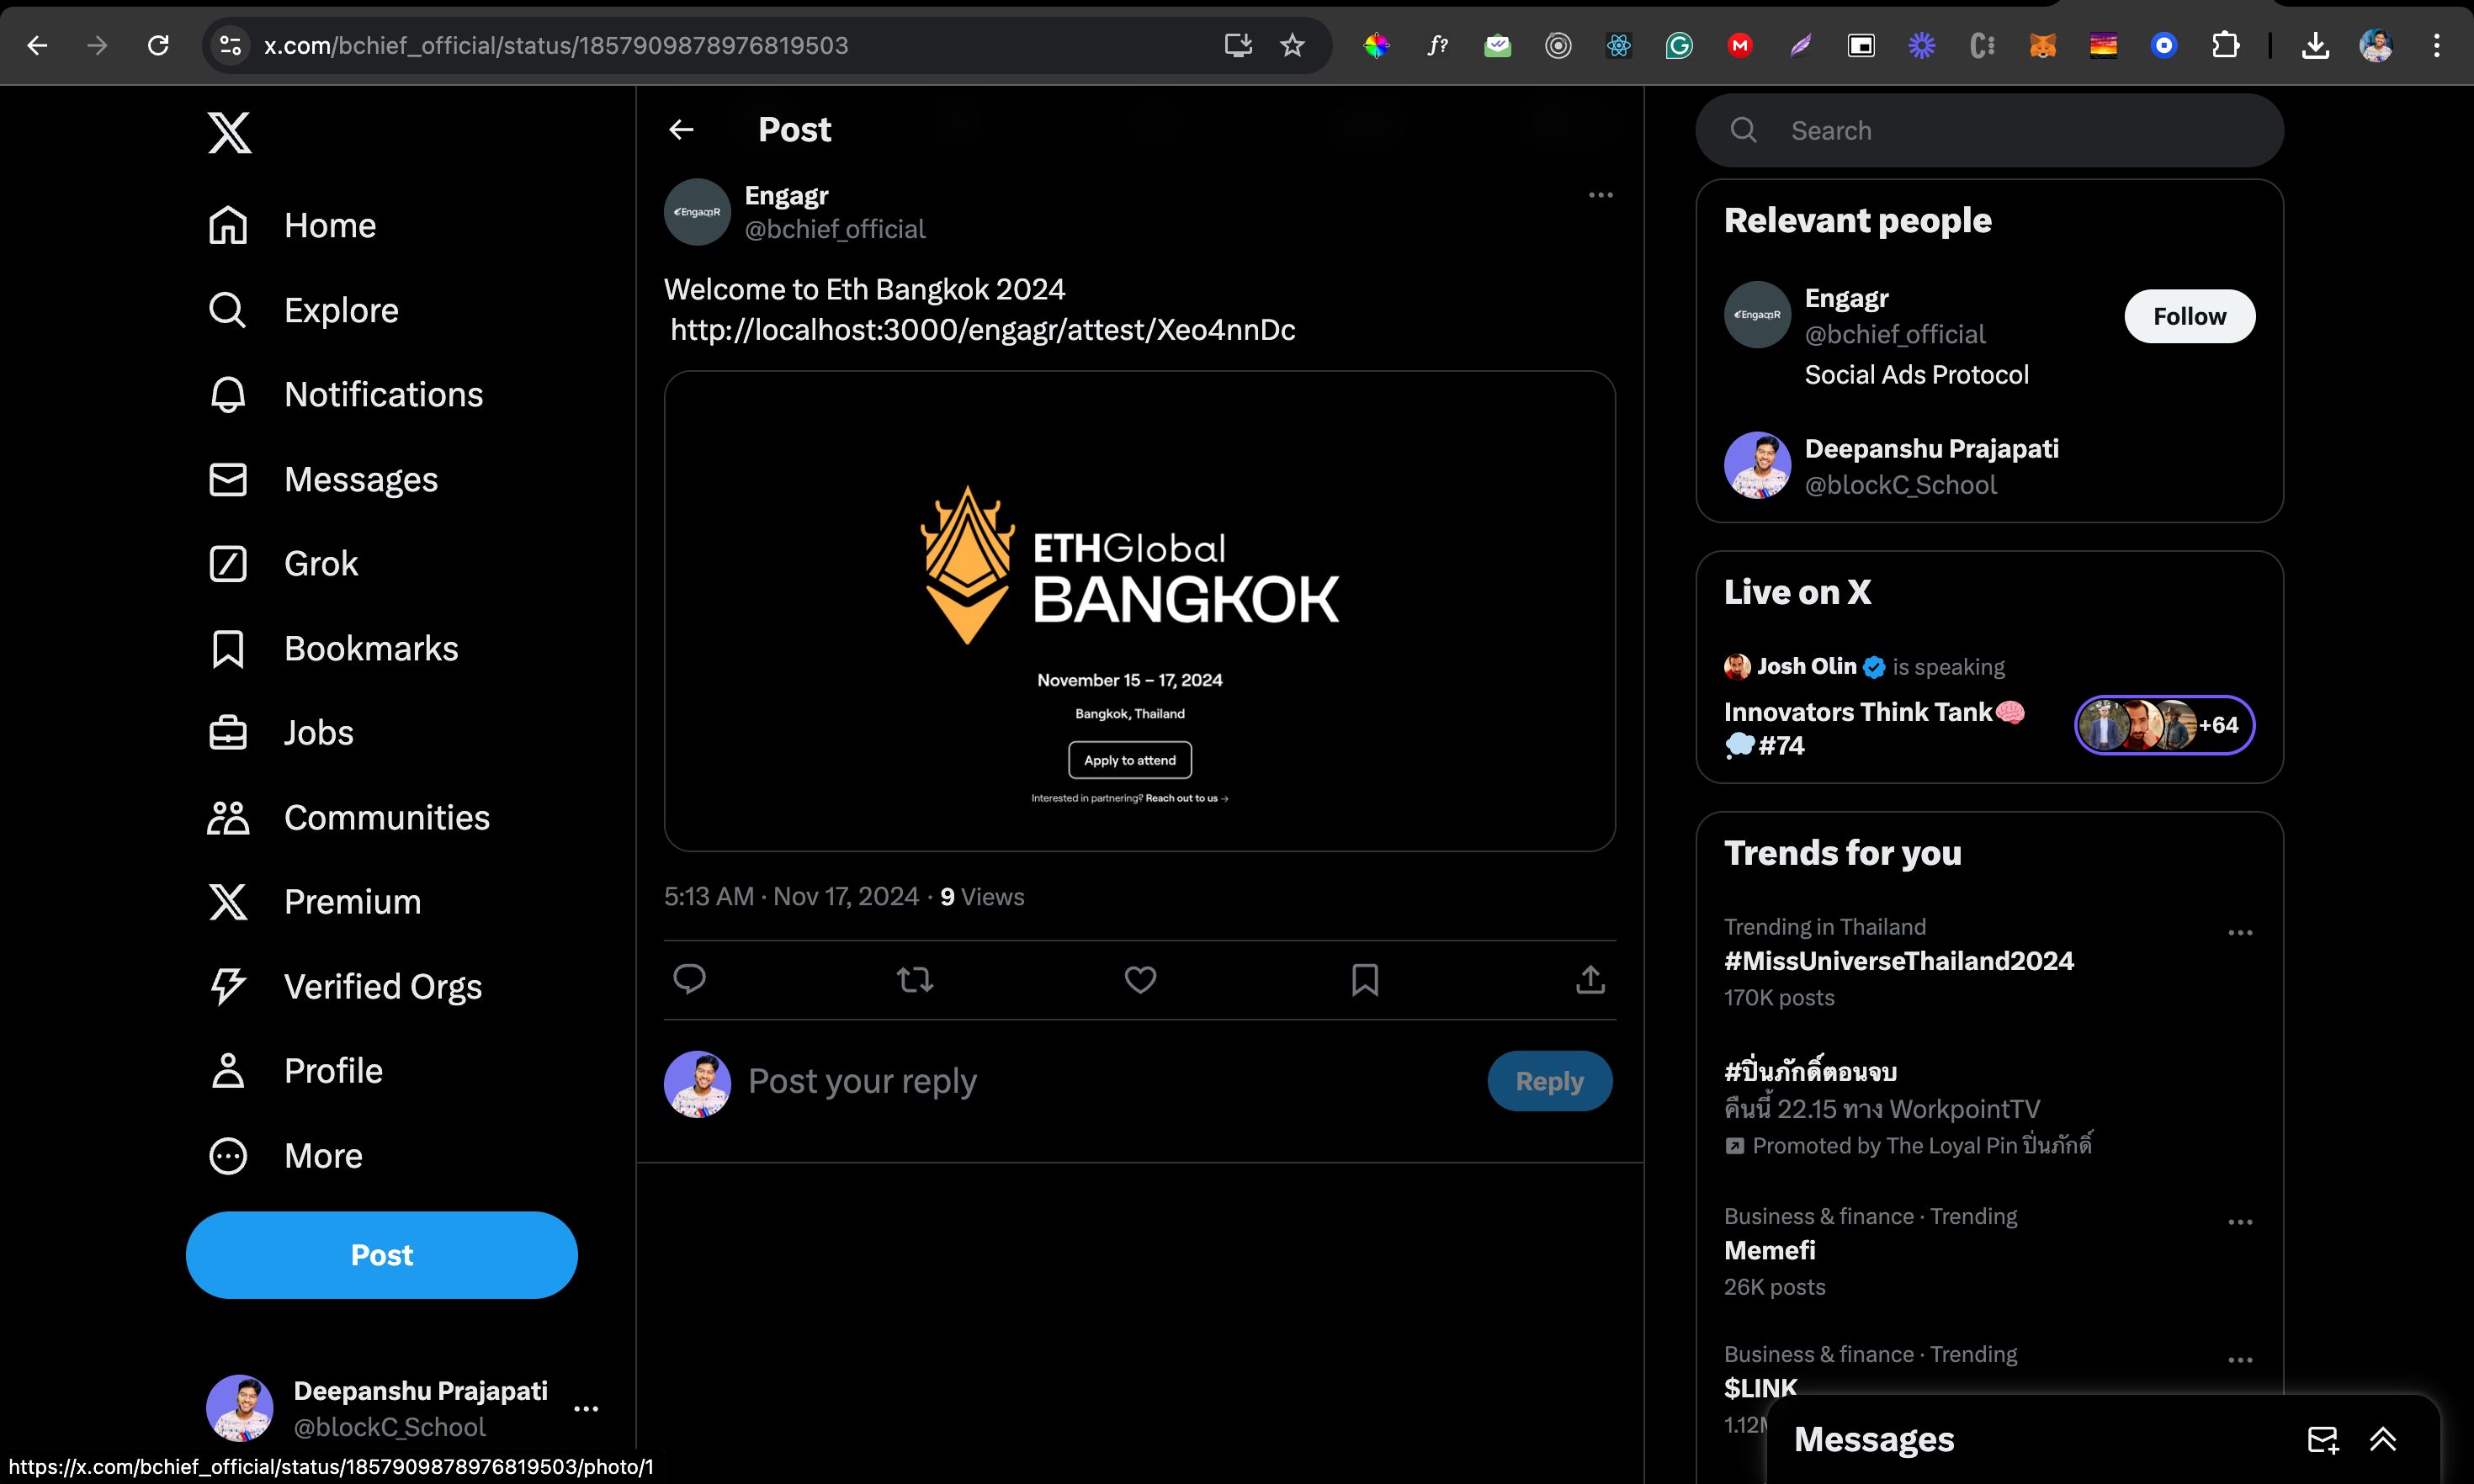The width and height of the screenshot is (2474, 1484).
Task: Open Home from the sidebar
Action: point(292,226)
